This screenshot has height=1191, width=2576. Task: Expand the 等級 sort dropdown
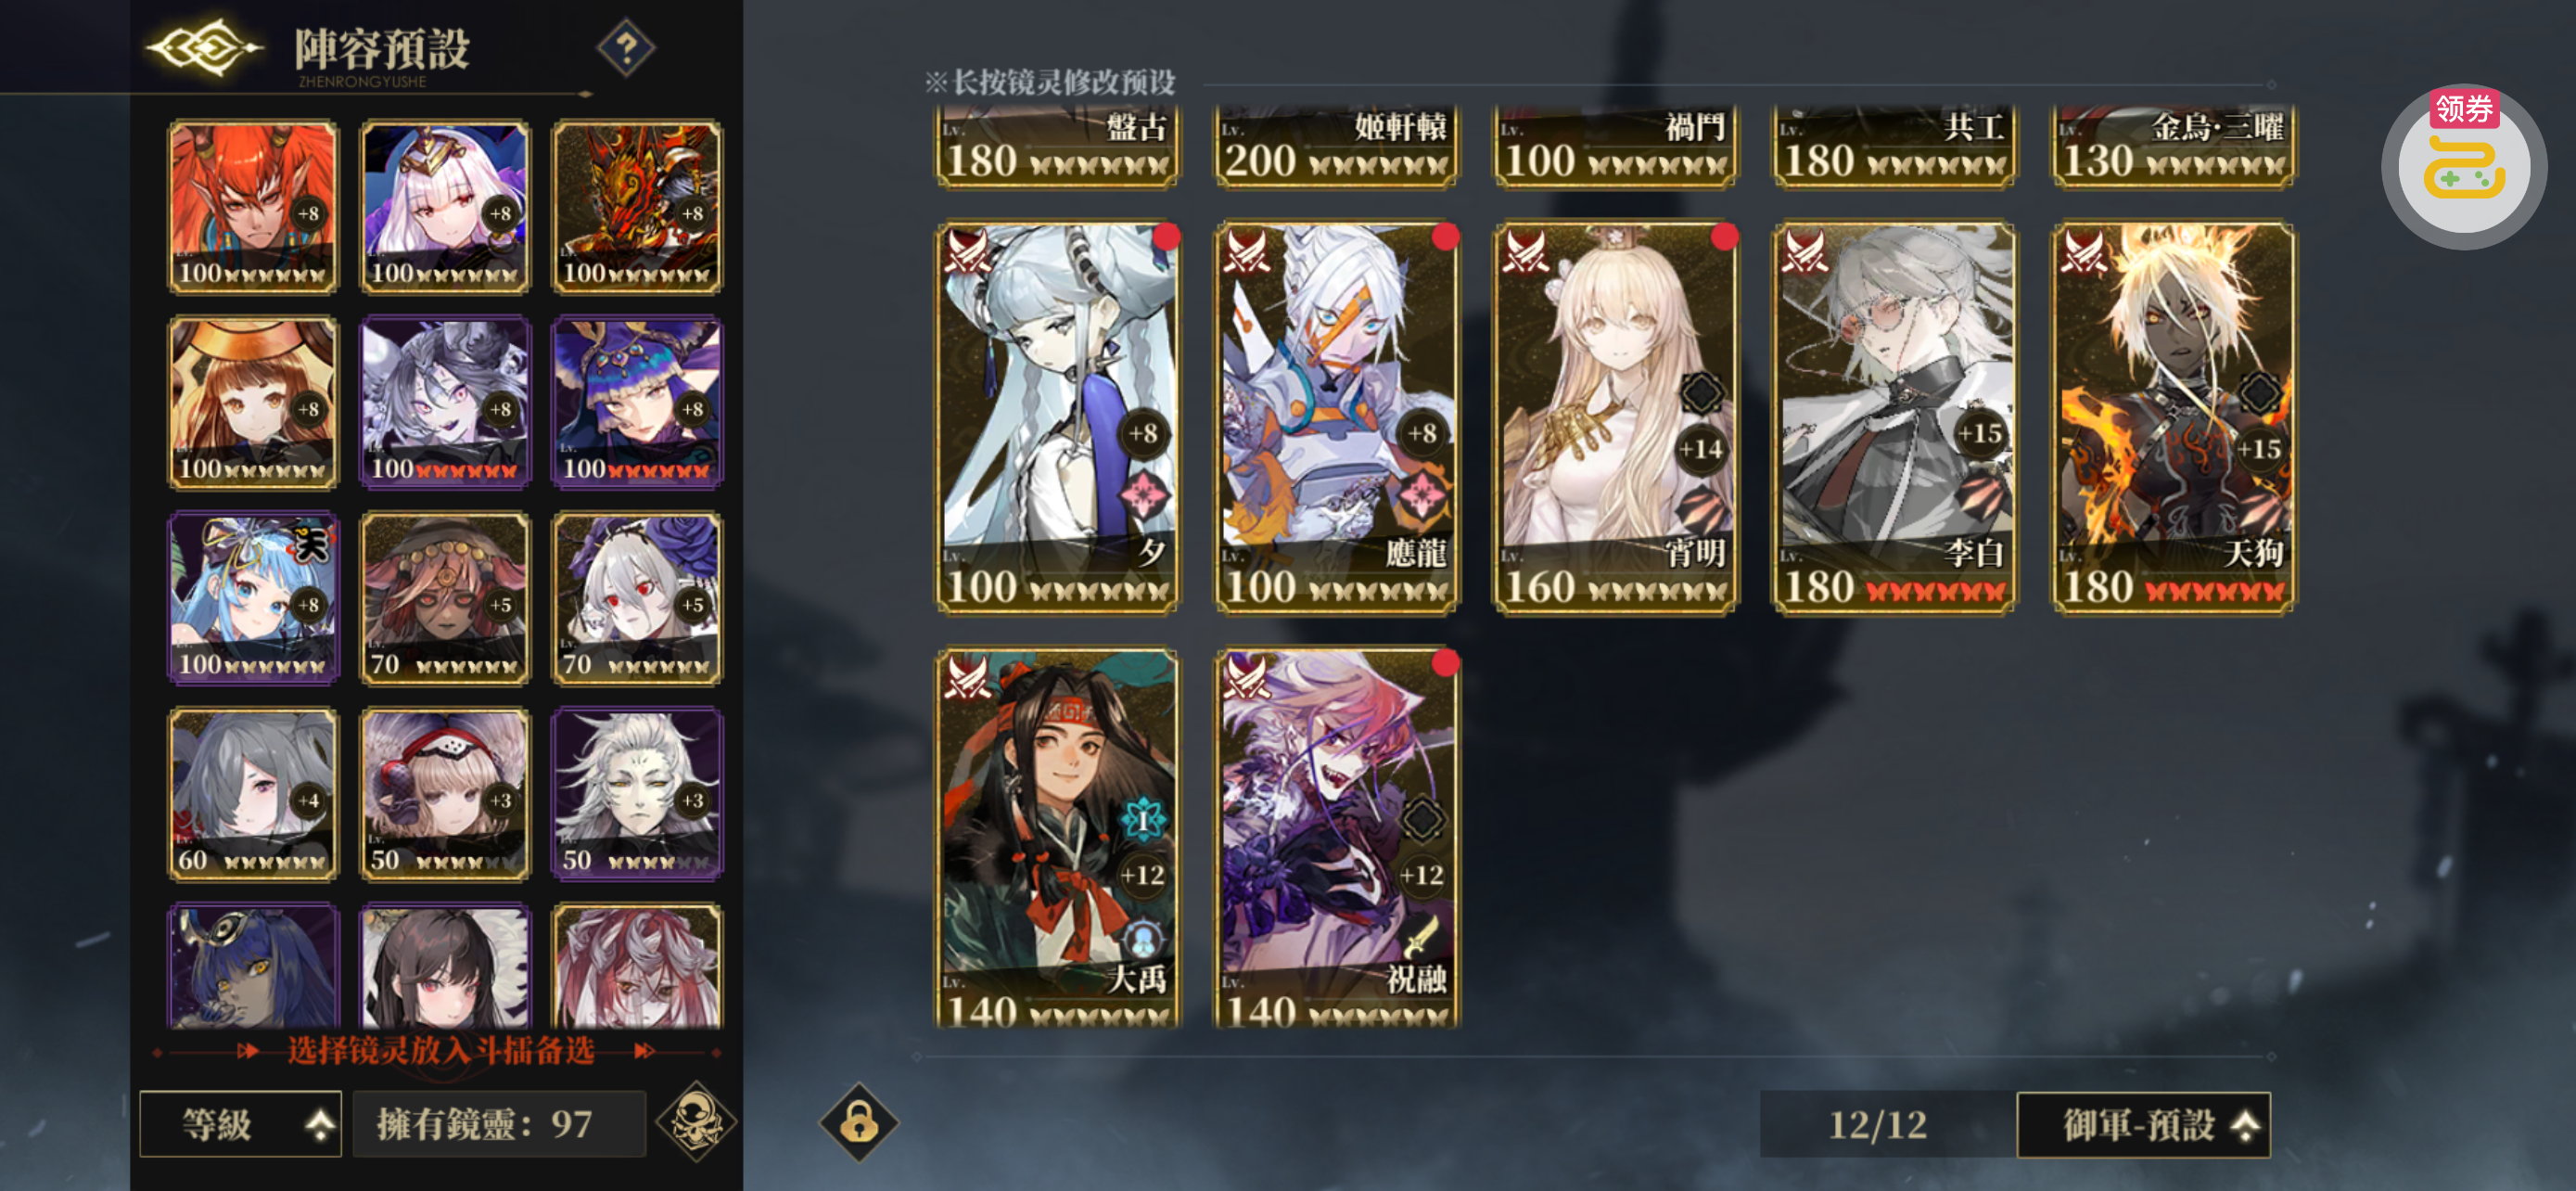tap(241, 1124)
